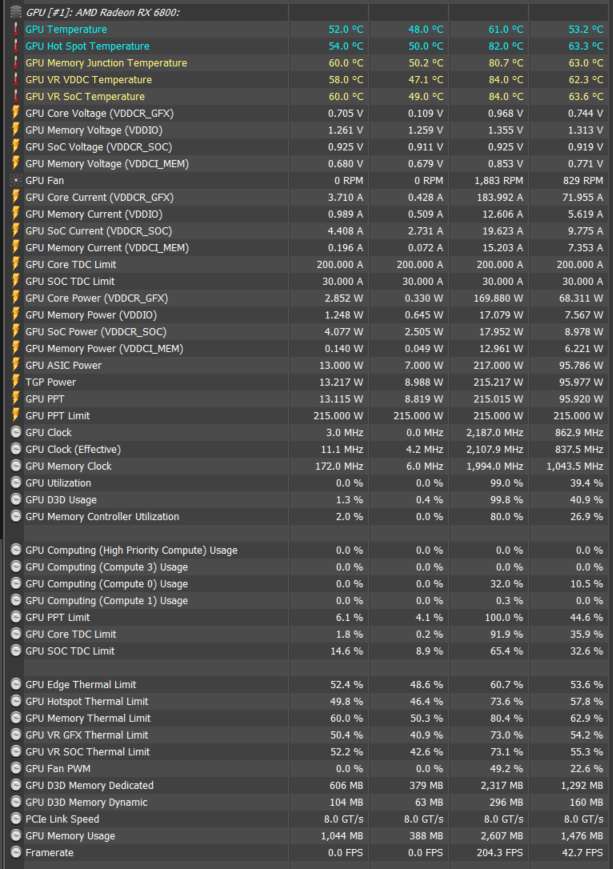
Task: Select the GPU Temperature sensor label
Action: pos(66,29)
